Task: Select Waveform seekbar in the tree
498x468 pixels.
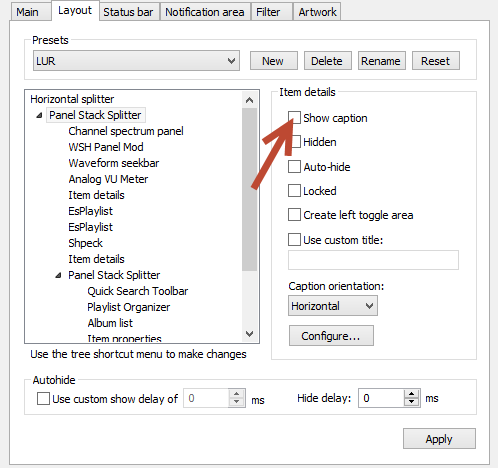Action: coord(114,163)
